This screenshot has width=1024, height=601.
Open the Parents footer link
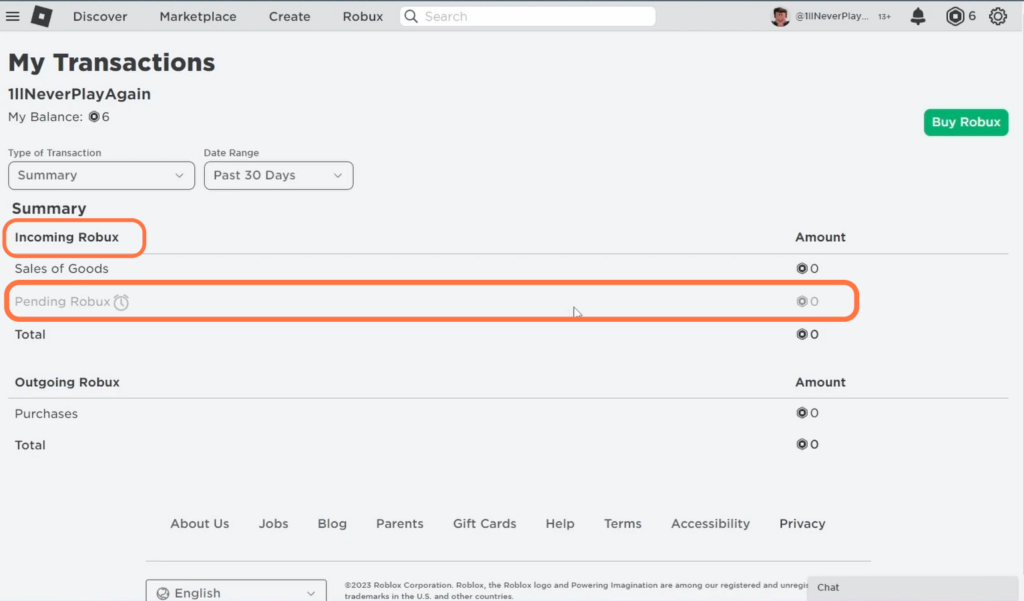pos(400,524)
